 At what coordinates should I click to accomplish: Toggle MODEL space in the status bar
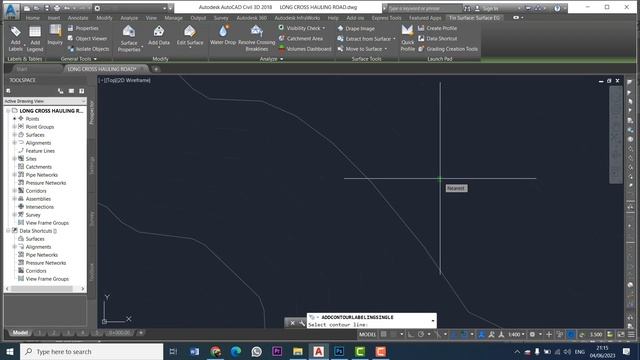[x=367, y=334]
